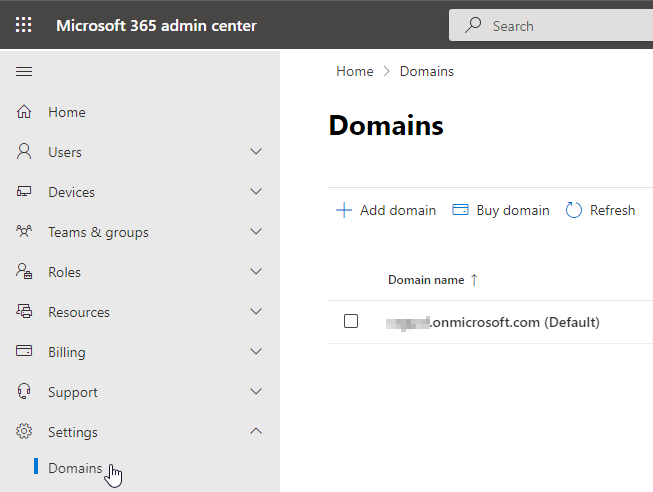Viewport: 653px width, 492px height.
Task: Expand the Resources menu chevron
Action: point(256,311)
